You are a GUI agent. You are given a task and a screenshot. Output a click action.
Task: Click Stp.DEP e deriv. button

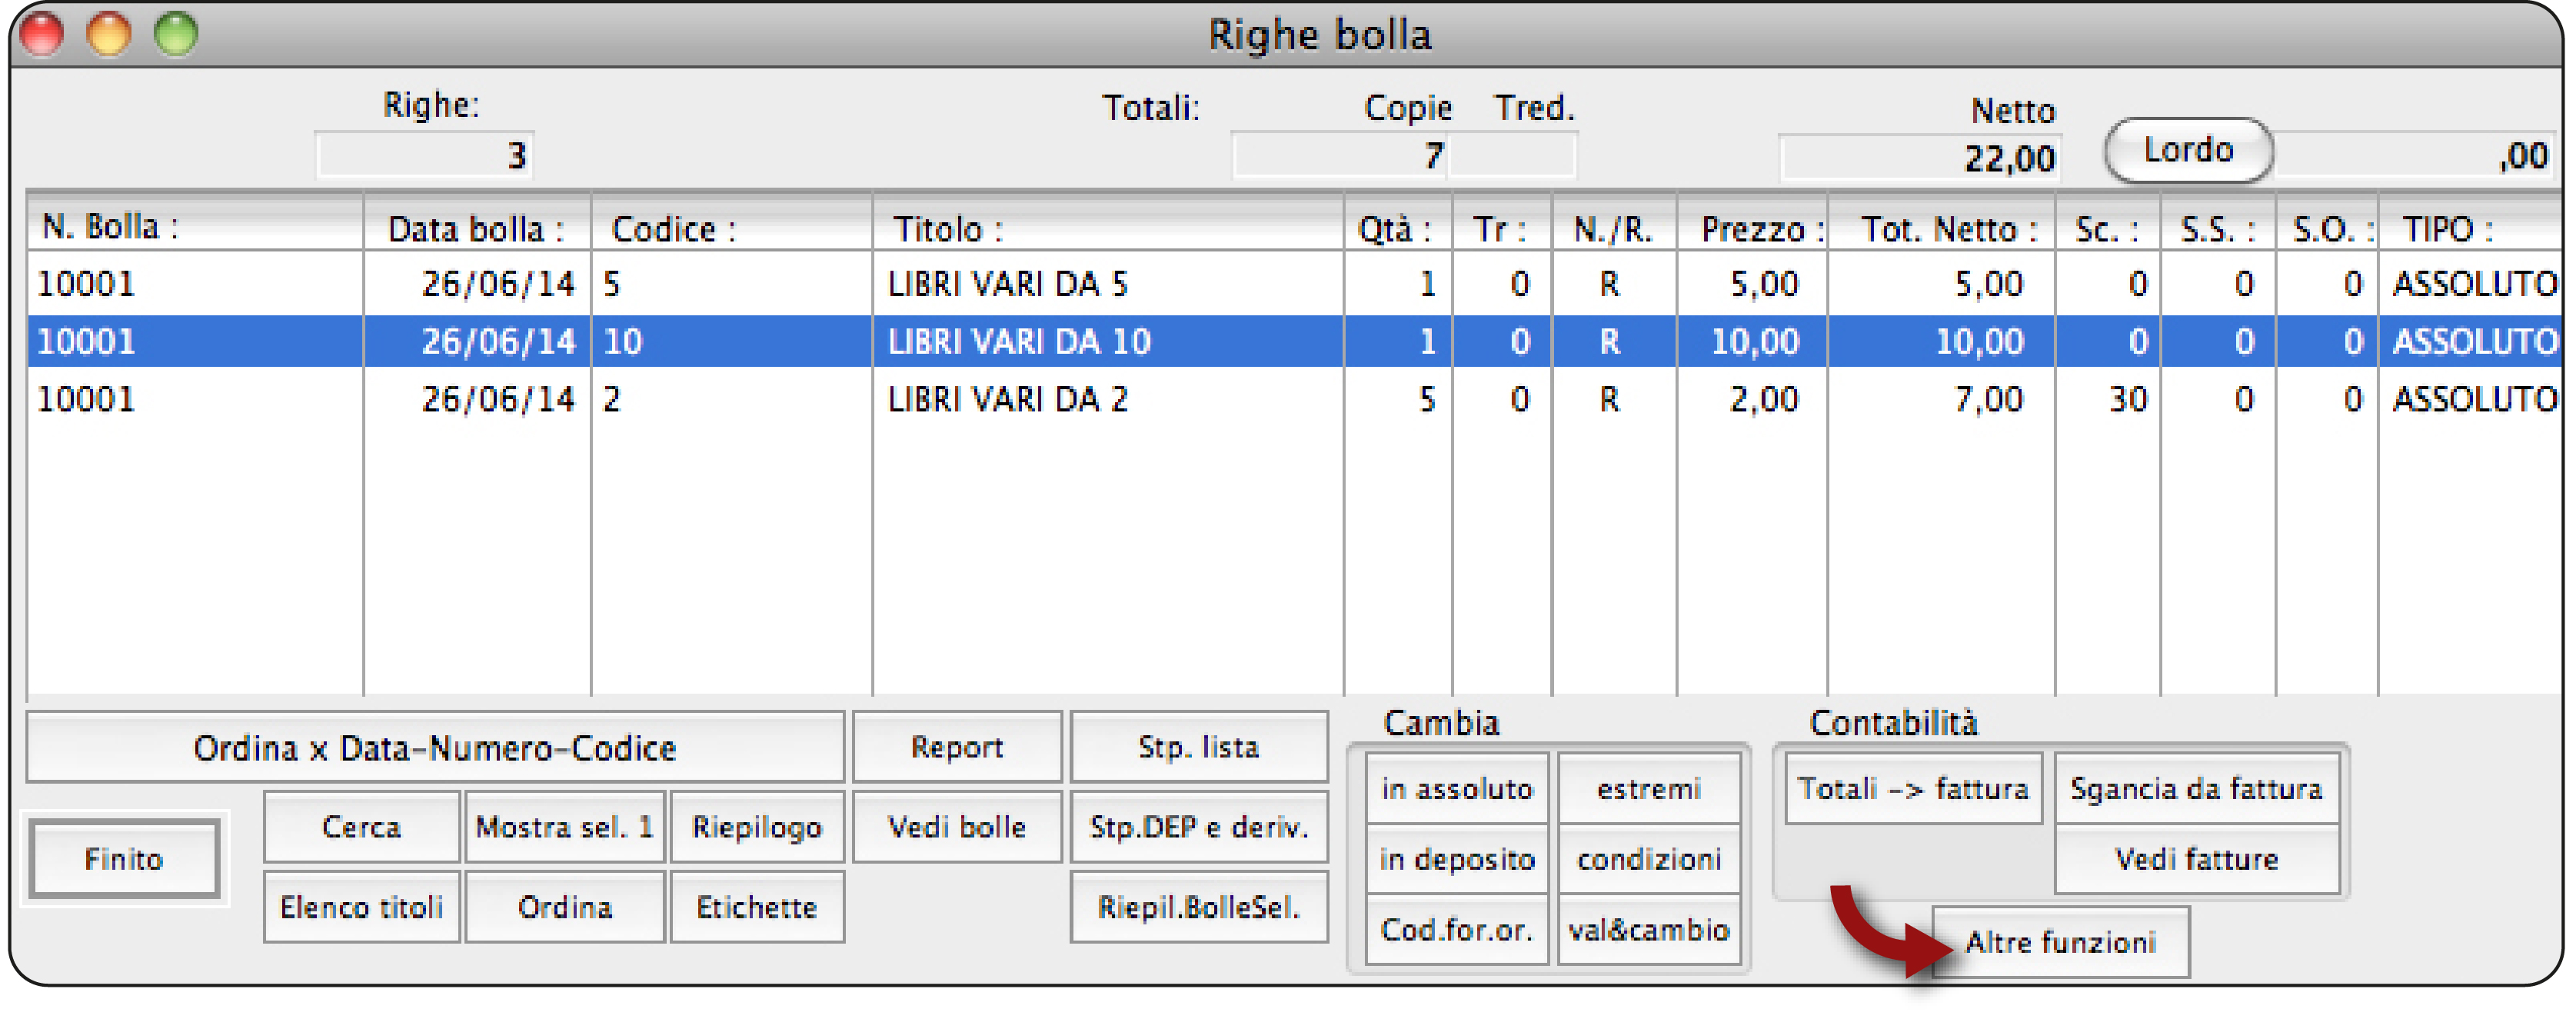(x=1198, y=826)
